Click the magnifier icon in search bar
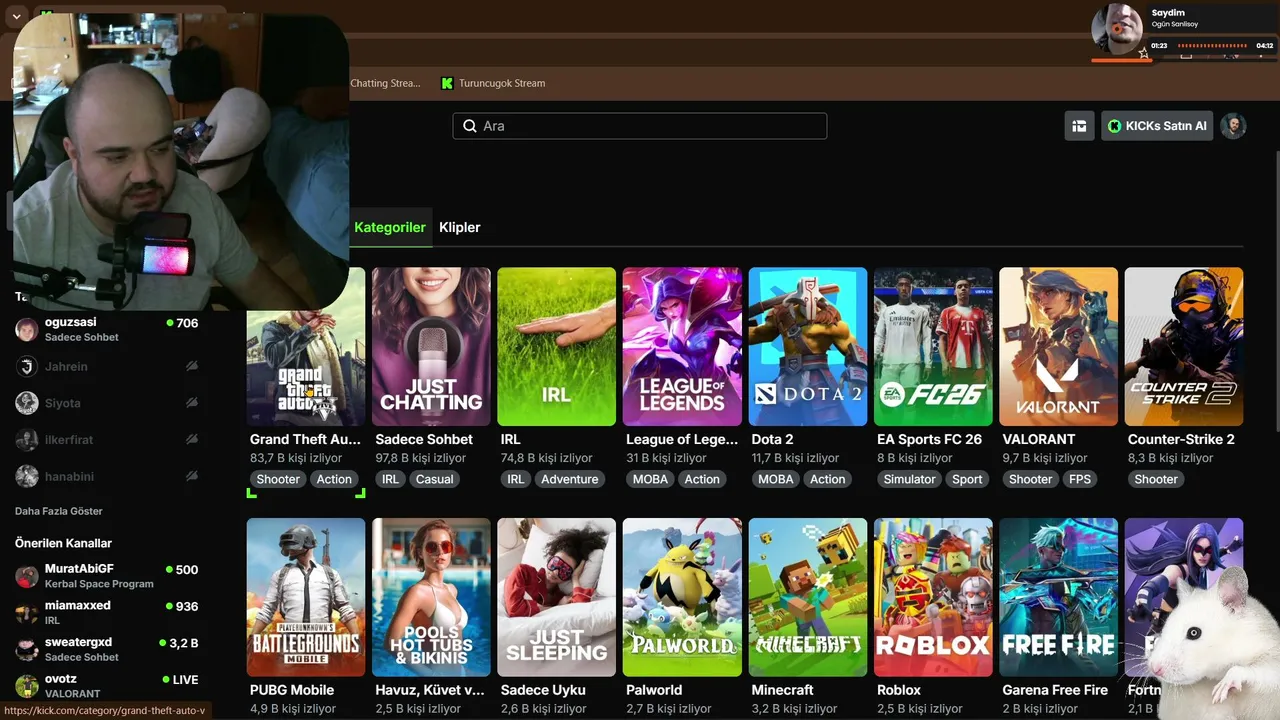The width and height of the screenshot is (1280, 720). (x=470, y=126)
